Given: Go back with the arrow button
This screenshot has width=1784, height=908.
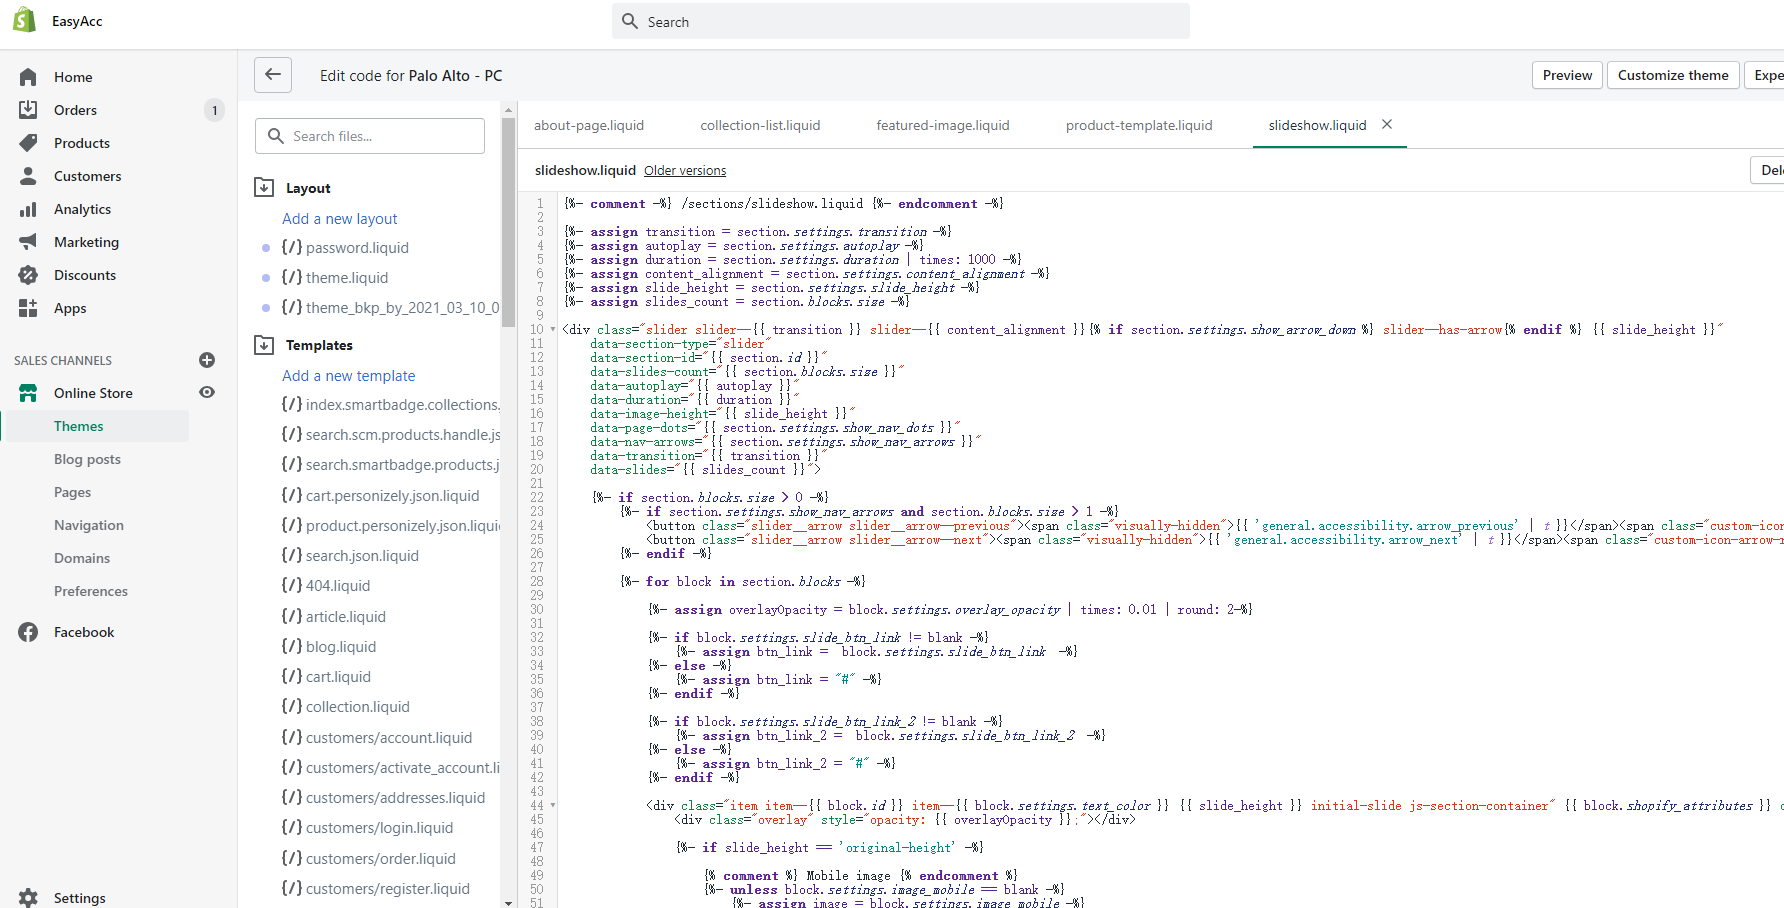Looking at the screenshot, I should coord(273,75).
